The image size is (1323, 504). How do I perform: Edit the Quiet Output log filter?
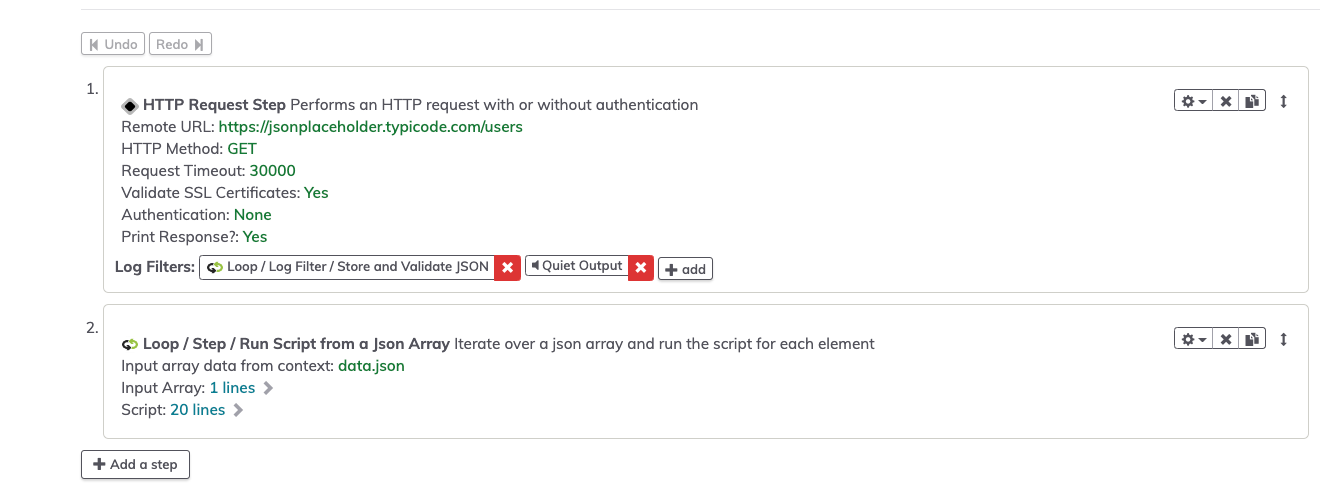[577, 266]
